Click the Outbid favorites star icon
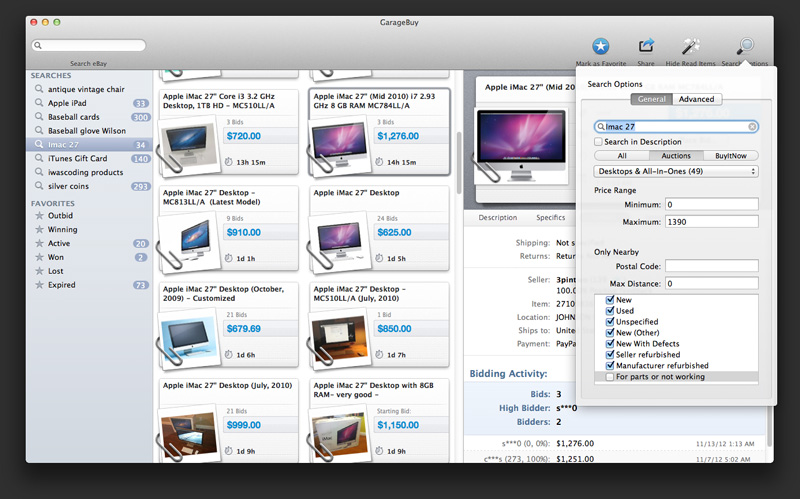The width and height of the screenshot is (800, 499). [x=39, y=215]
